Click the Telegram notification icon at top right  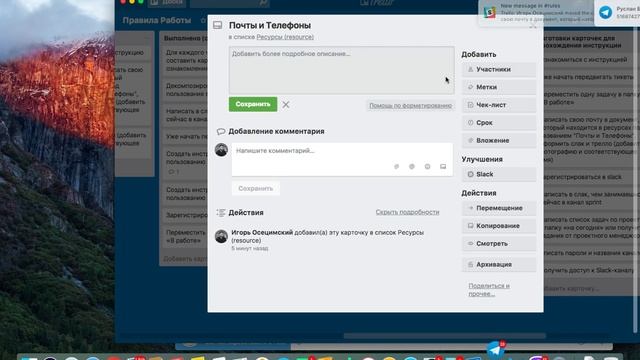[606, 12]
